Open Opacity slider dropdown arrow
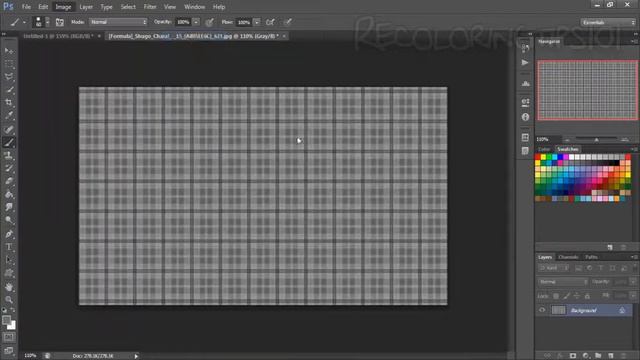The image size is (640, 360). click(x=196, y=22)
